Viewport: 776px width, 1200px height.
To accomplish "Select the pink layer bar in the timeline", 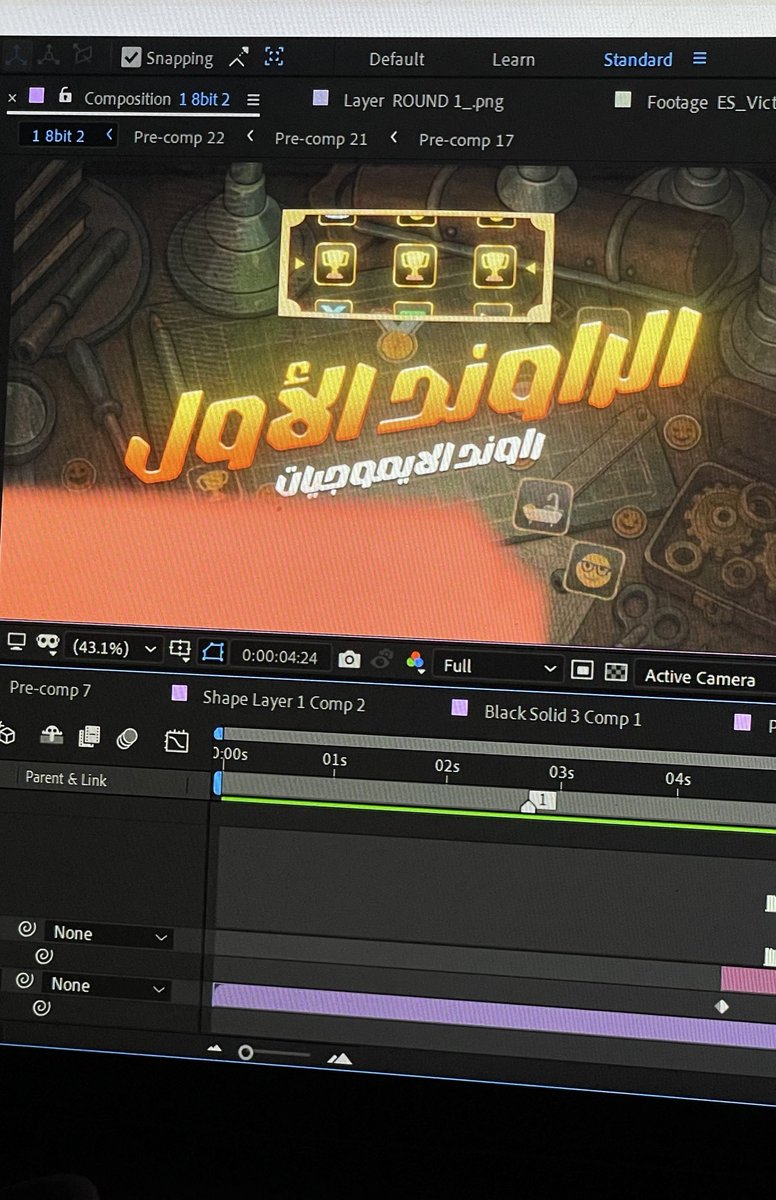I will (x=748, y=978).
